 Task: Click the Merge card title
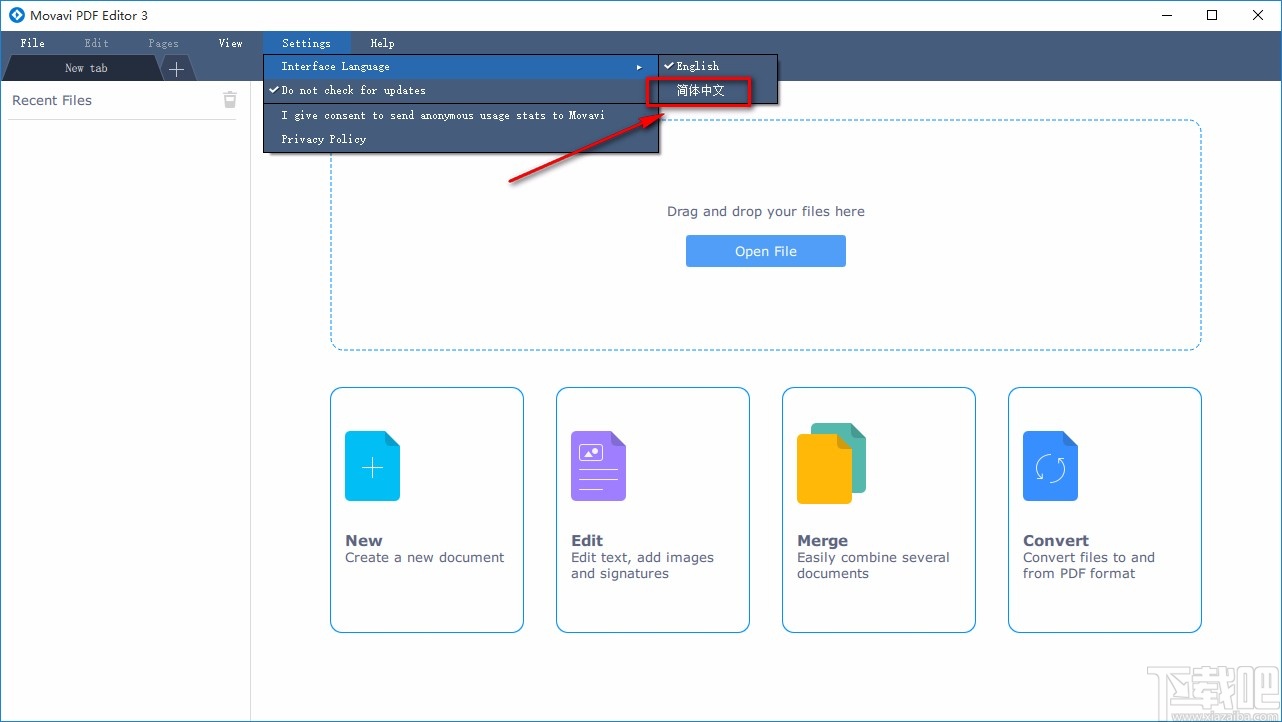click(x=822, y=540)
